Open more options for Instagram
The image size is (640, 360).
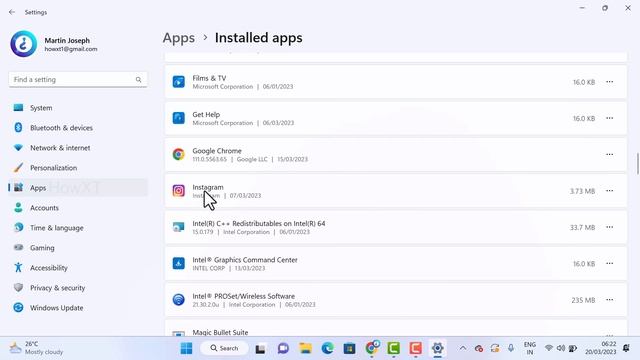point(609,191)
